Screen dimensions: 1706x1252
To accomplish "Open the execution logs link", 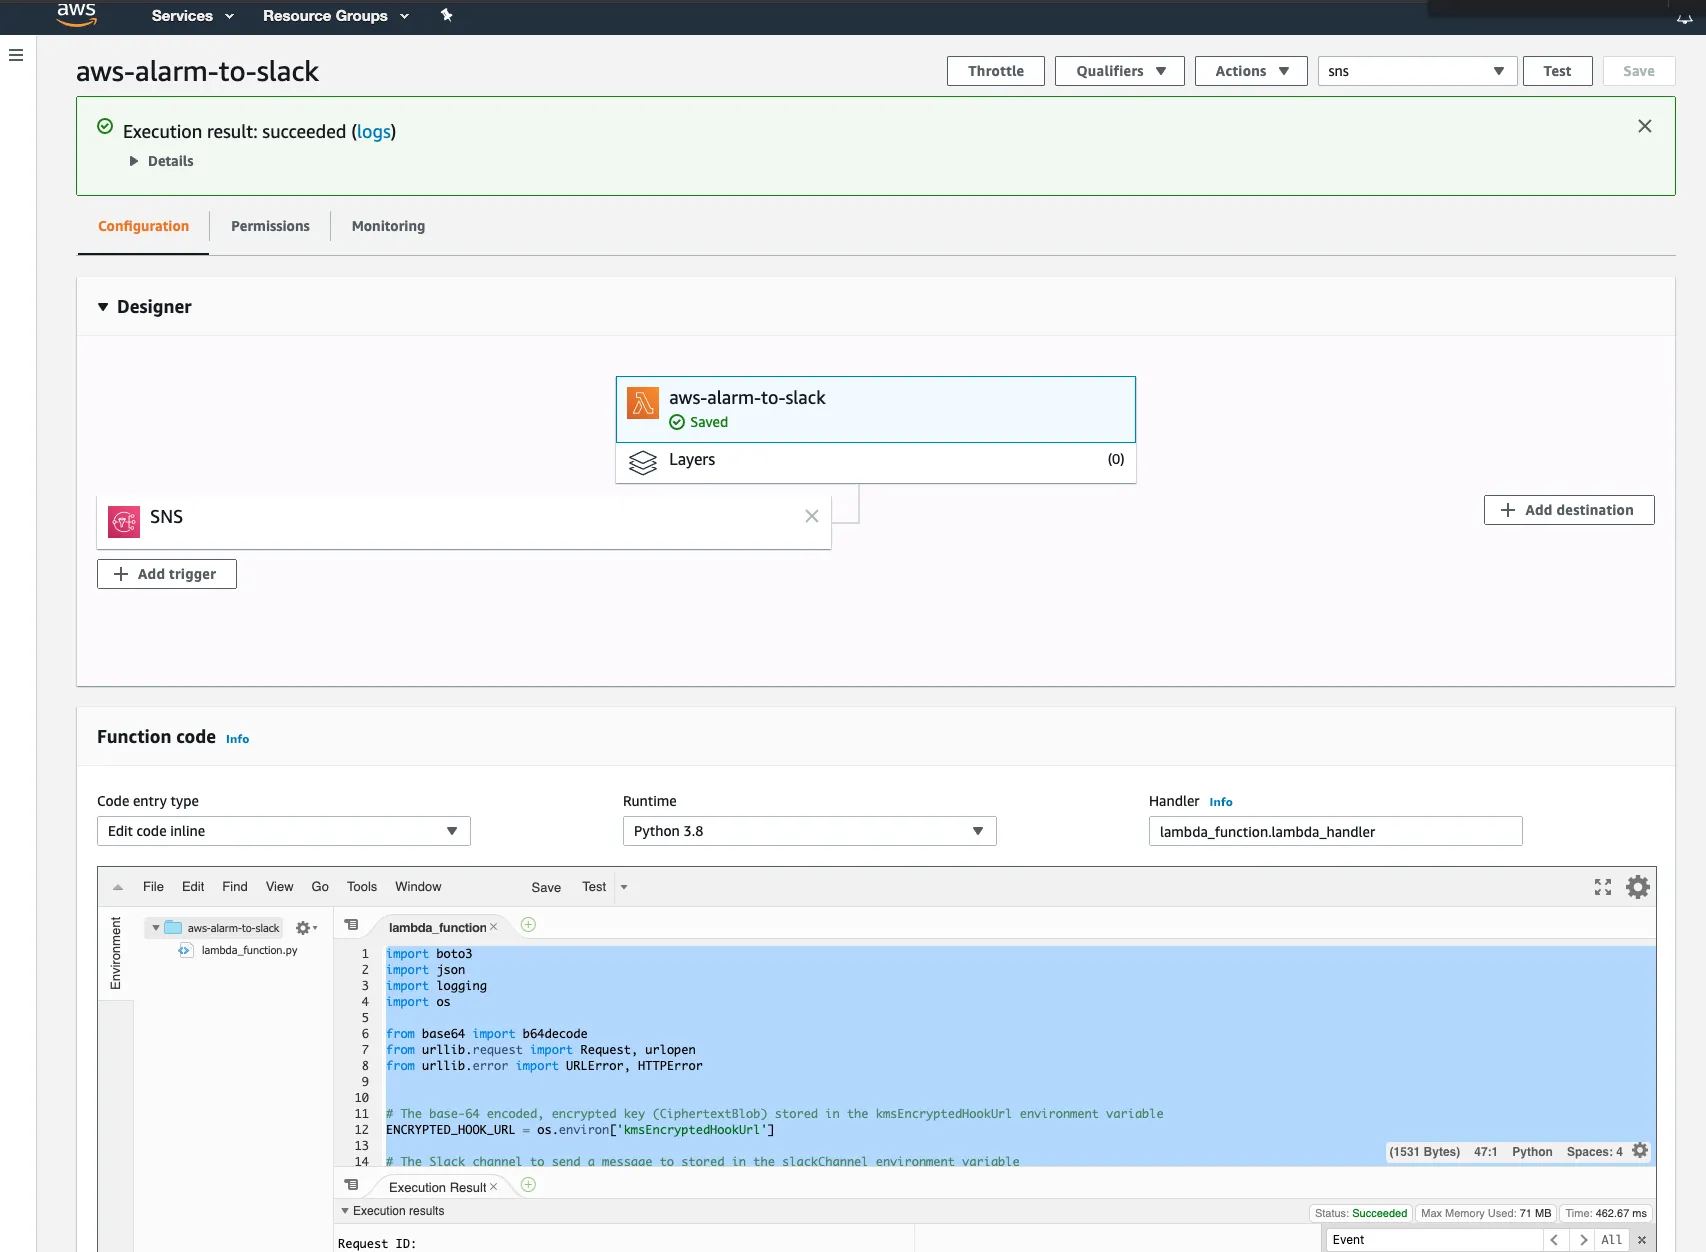I will (374, 132).
